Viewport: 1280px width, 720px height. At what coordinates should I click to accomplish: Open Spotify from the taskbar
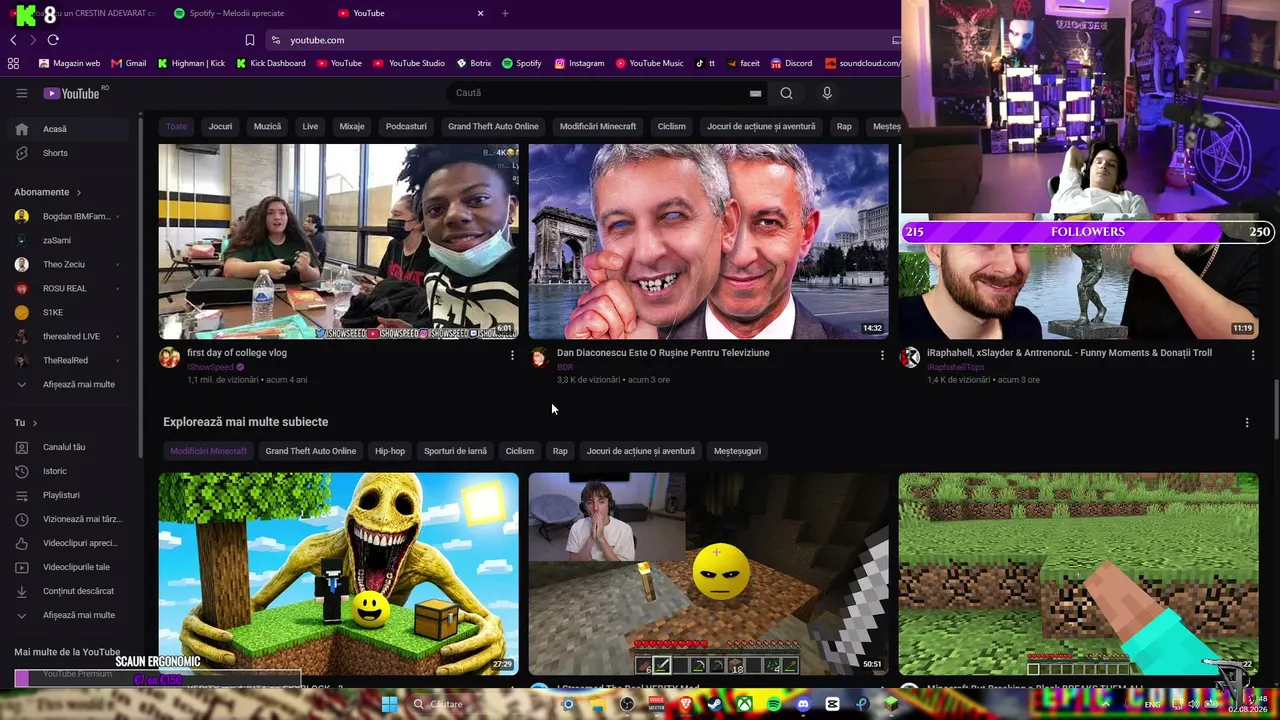coord(775,704)
